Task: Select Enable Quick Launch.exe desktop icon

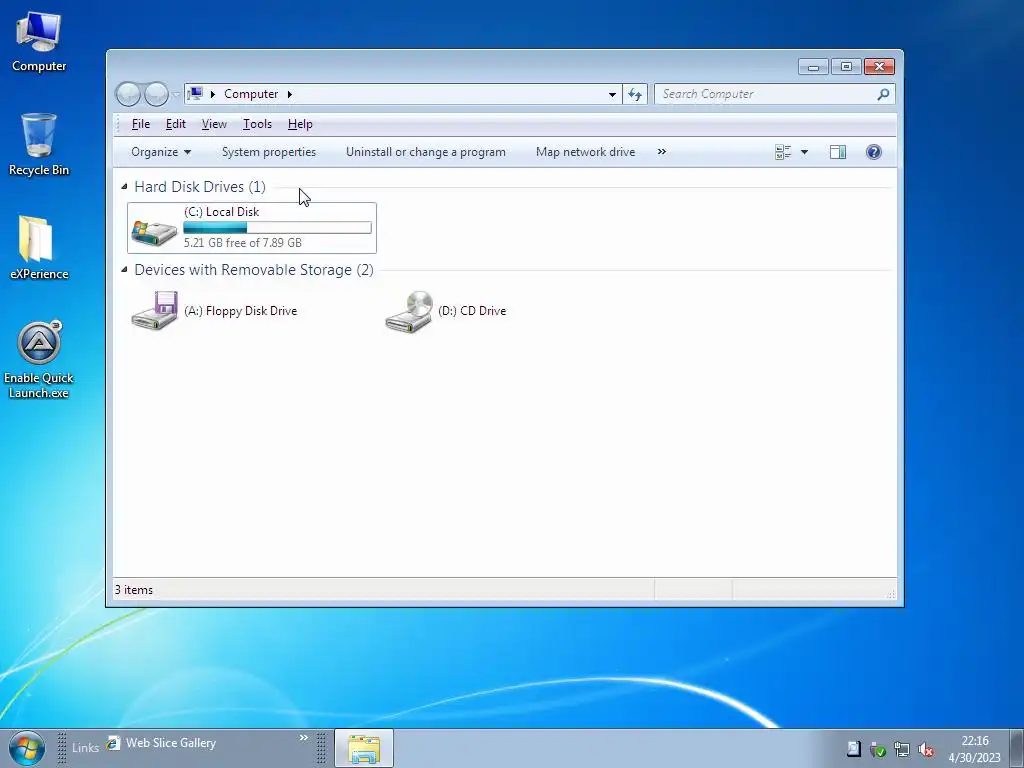Action: pyautogui.click(x=39, y=360)
